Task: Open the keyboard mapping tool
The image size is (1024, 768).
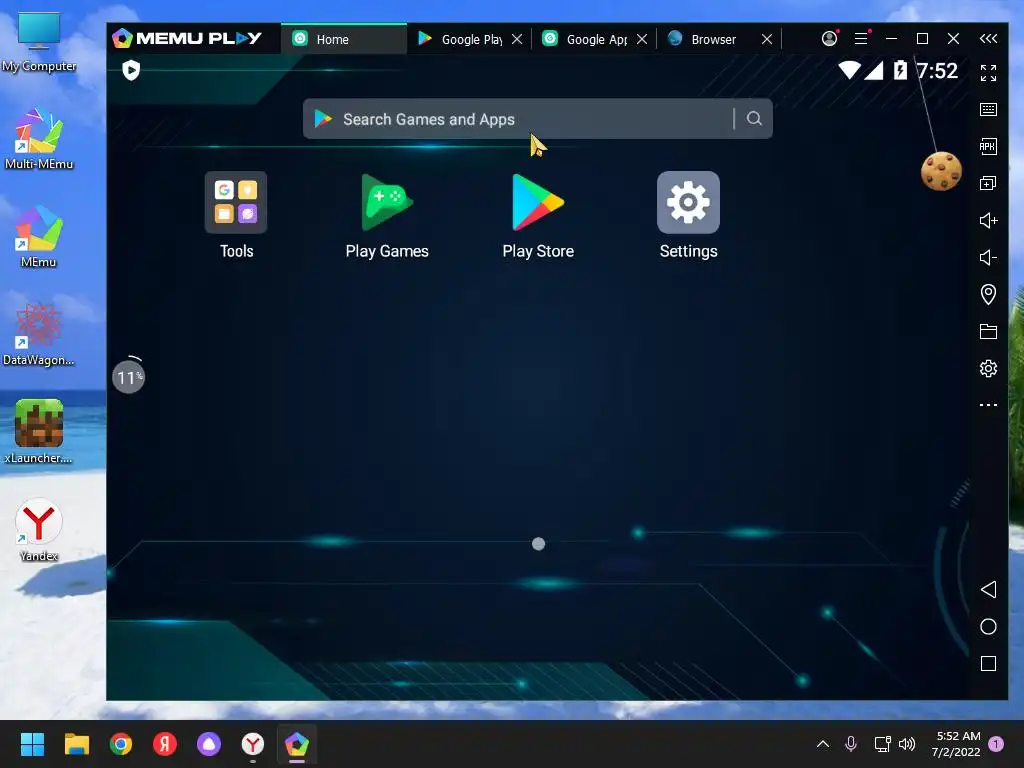Action: 988,109
